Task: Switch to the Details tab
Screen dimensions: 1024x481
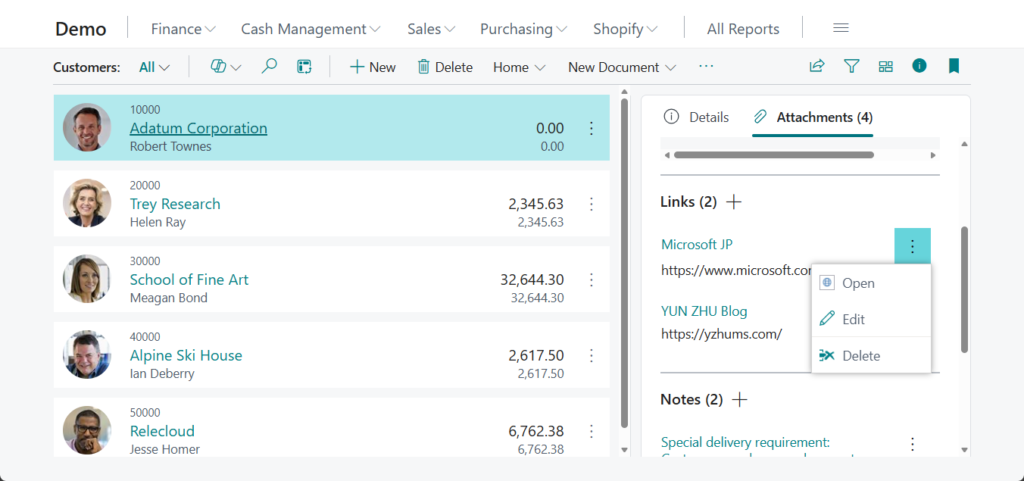Action: pyautogui.click(x=697, y=117)
